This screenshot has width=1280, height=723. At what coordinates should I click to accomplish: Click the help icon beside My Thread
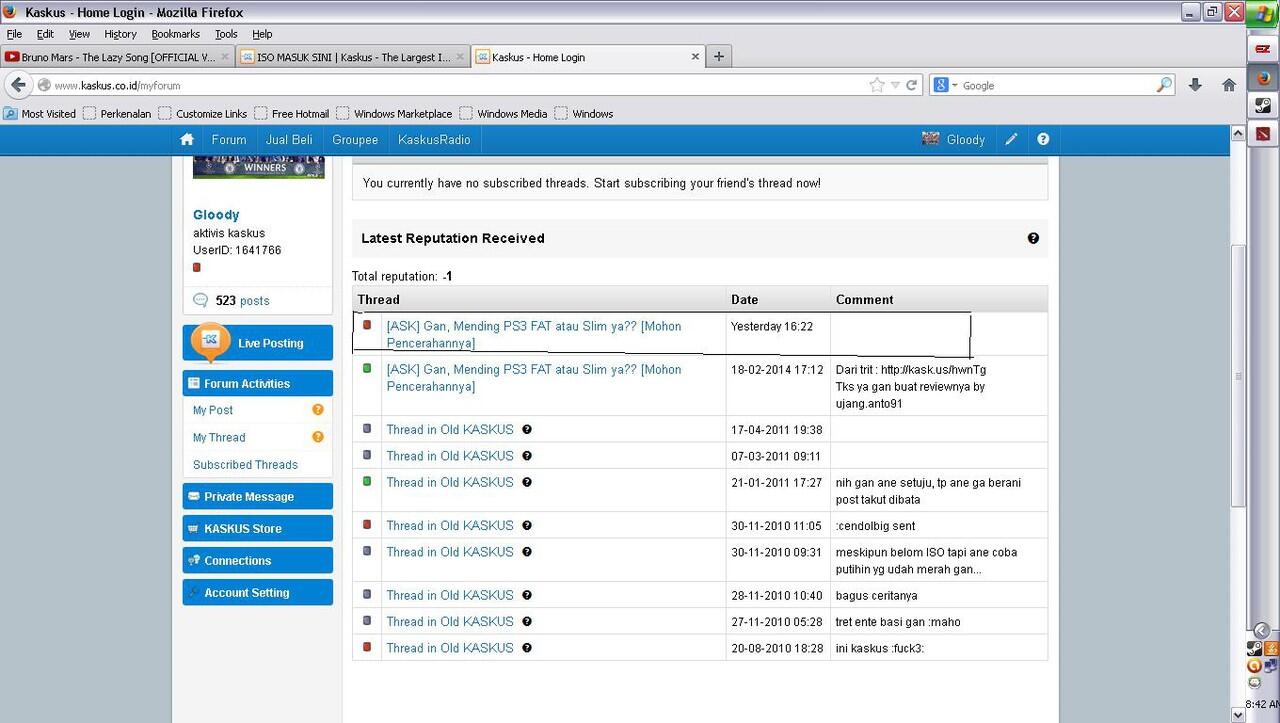point(318,437)
